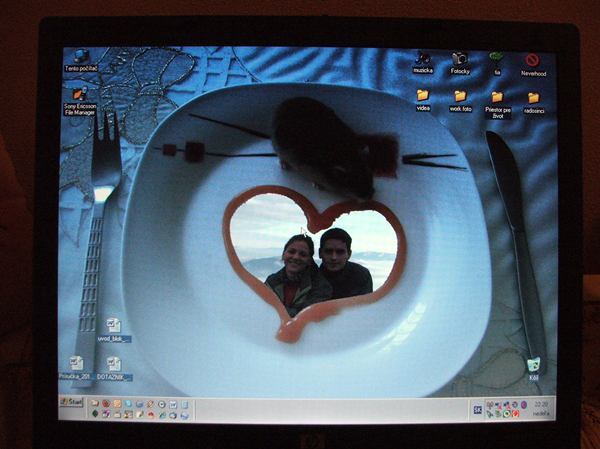
Task: Open the radosinci folder
Action: (533, 99)
